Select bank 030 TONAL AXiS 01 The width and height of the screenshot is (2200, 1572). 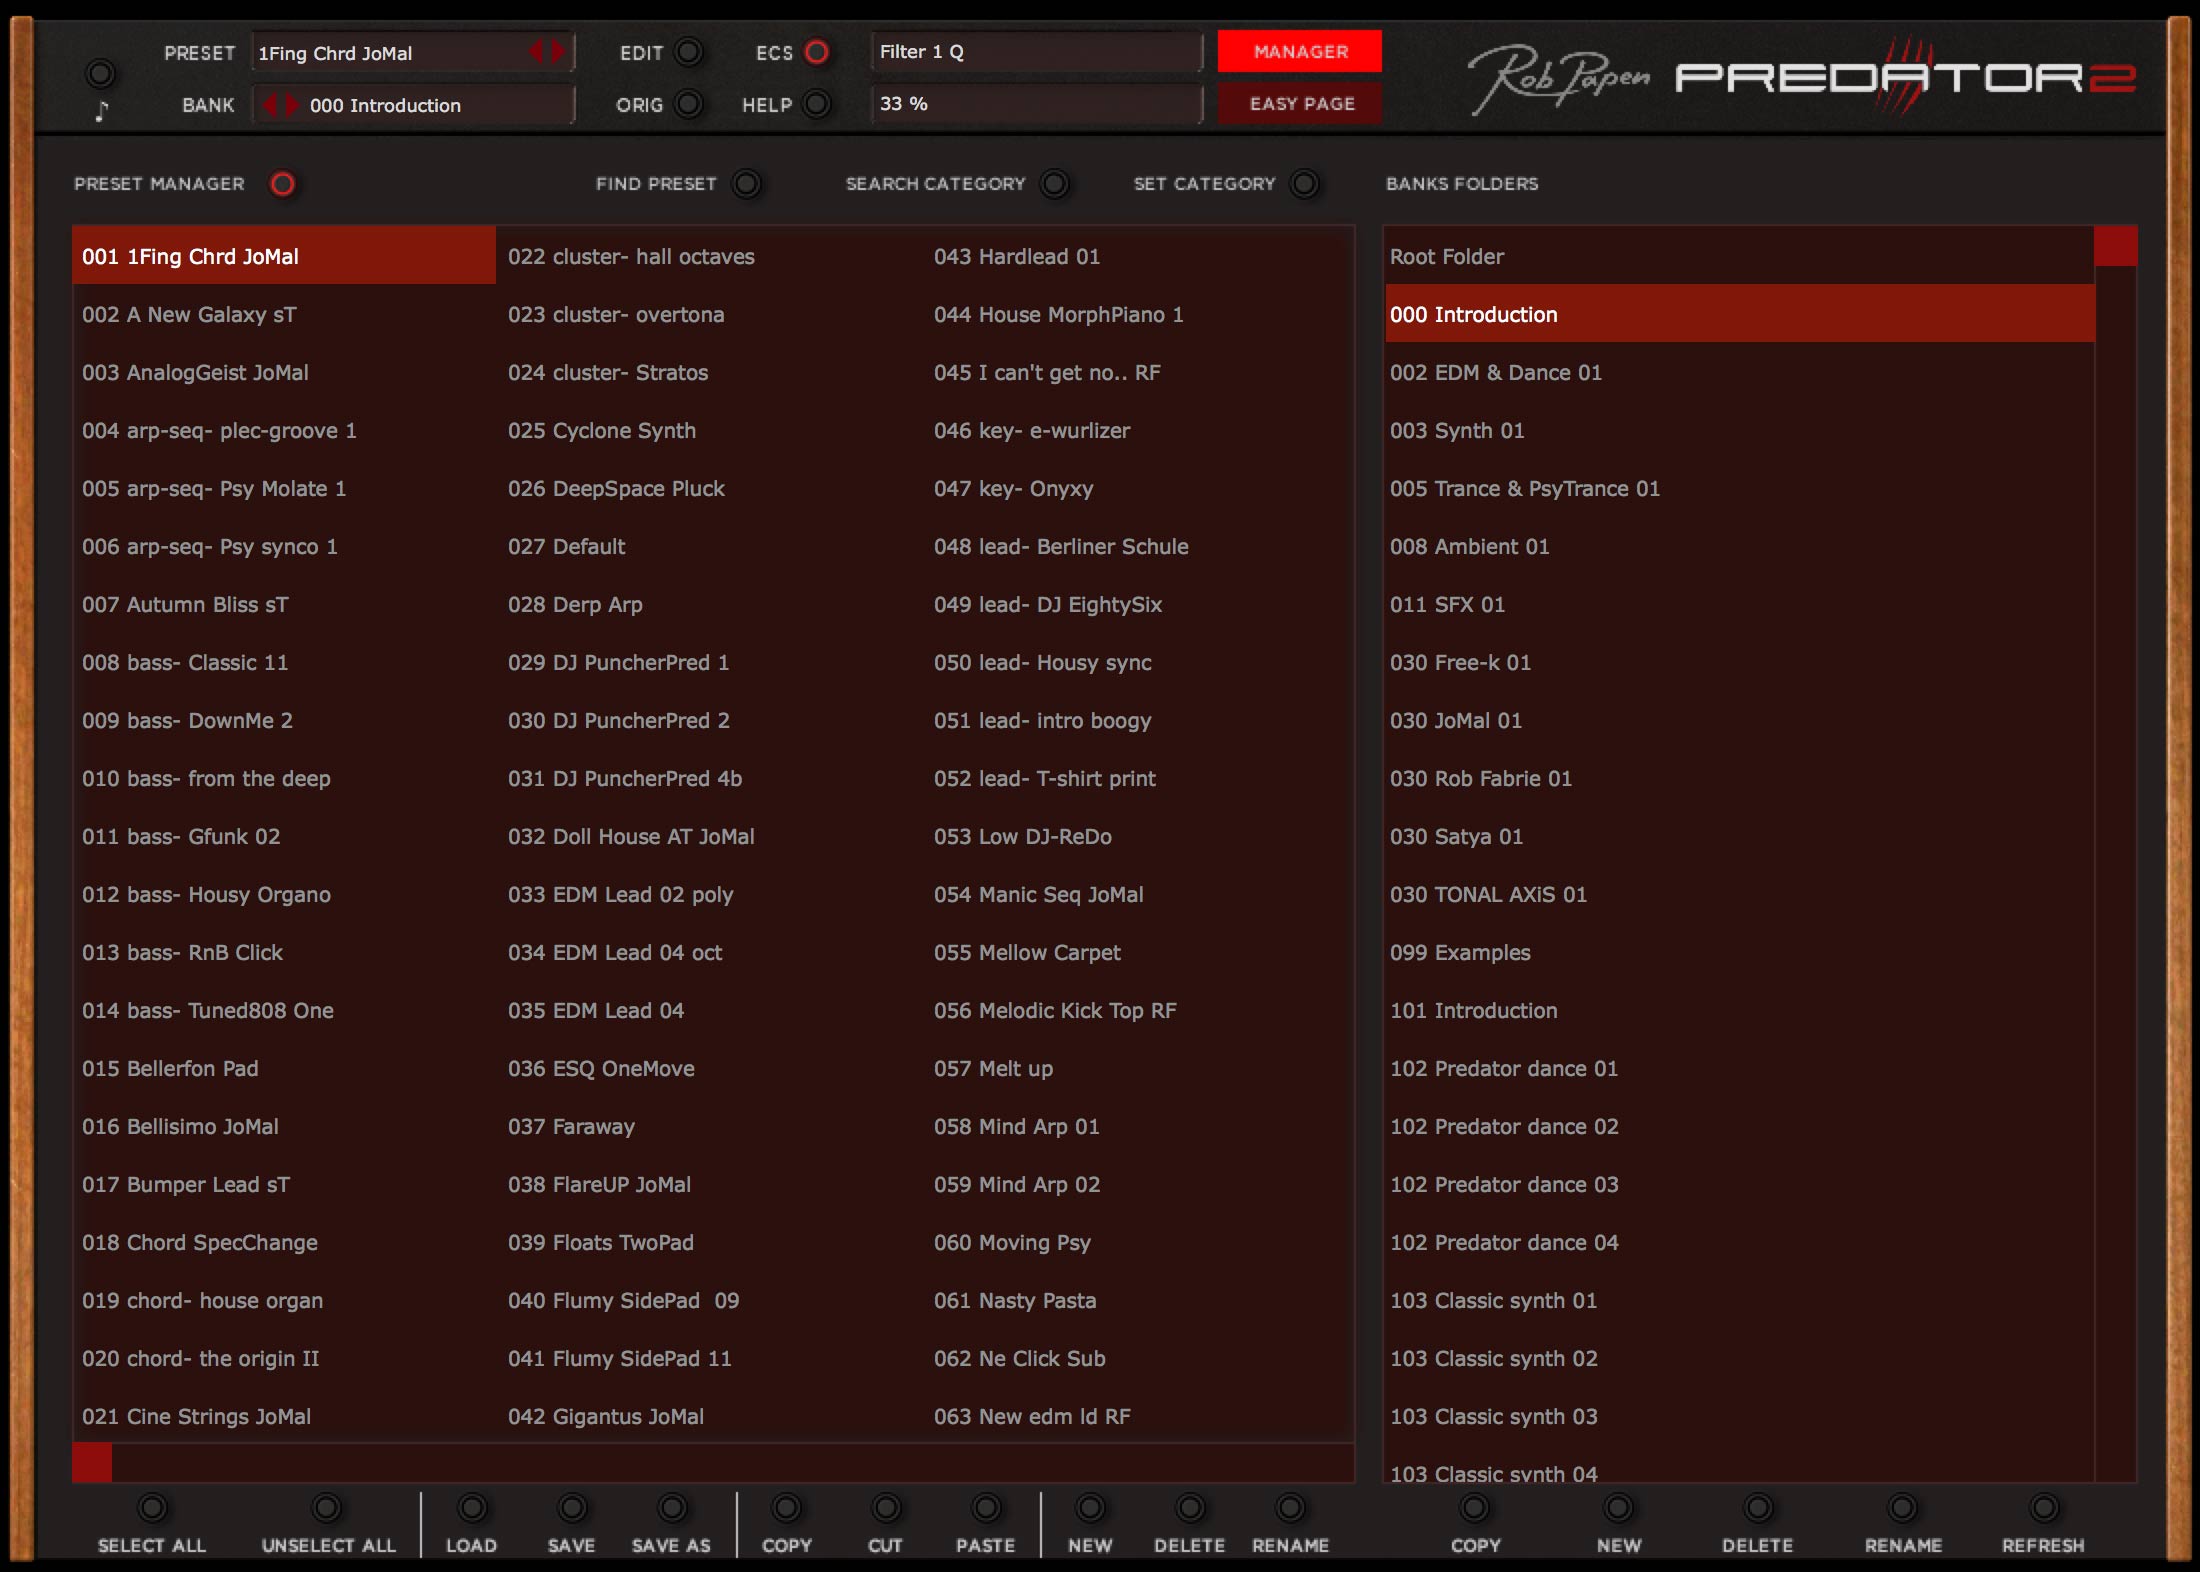[x=1739, y=894]
